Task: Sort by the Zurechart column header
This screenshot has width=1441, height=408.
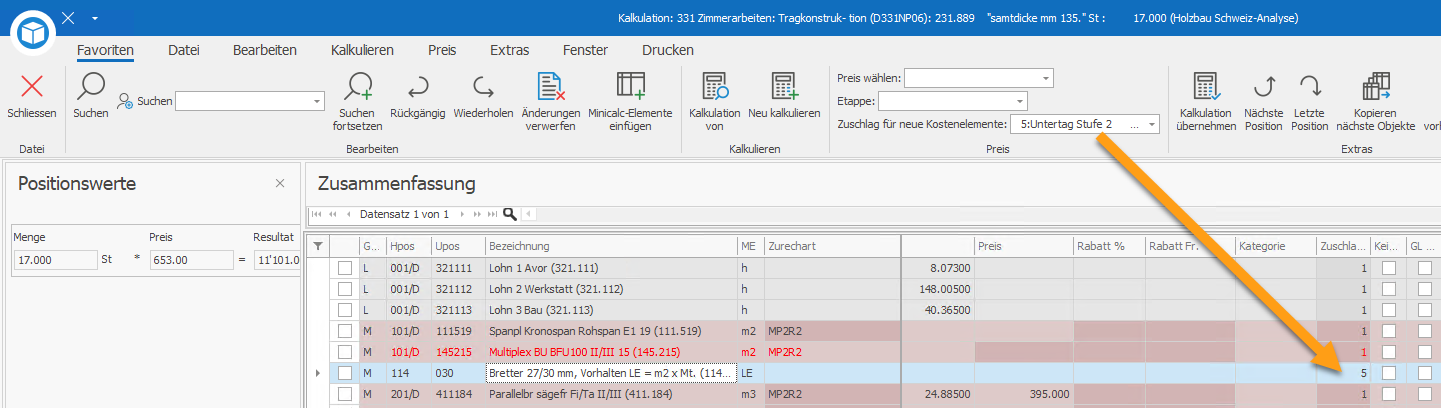Action: tap(832, 246)
